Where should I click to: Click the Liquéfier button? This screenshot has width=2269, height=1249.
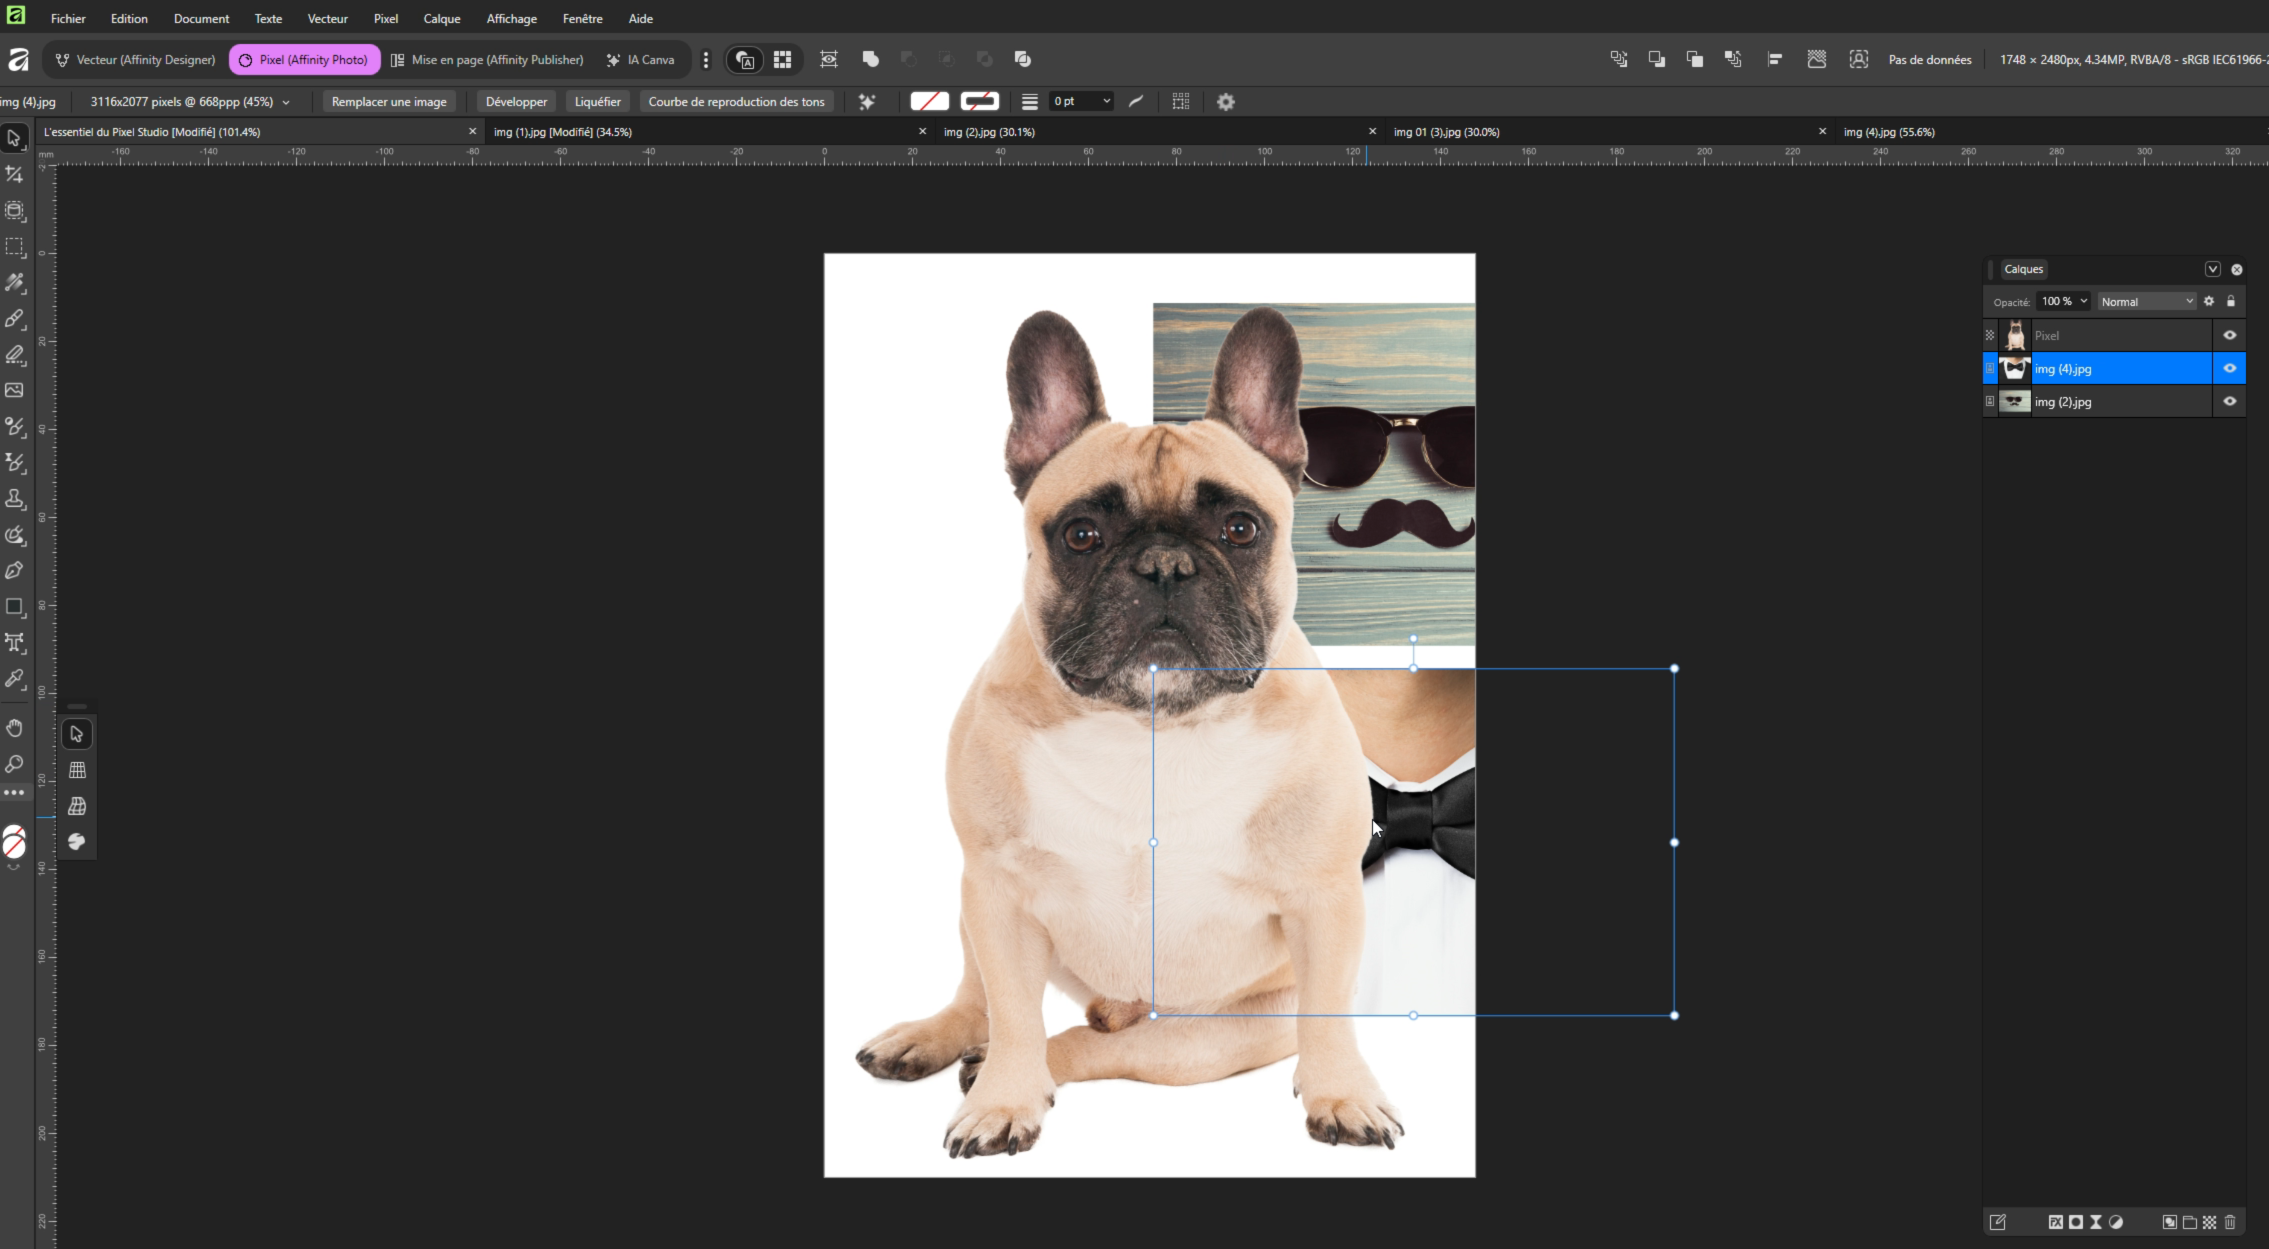(597, 101)
